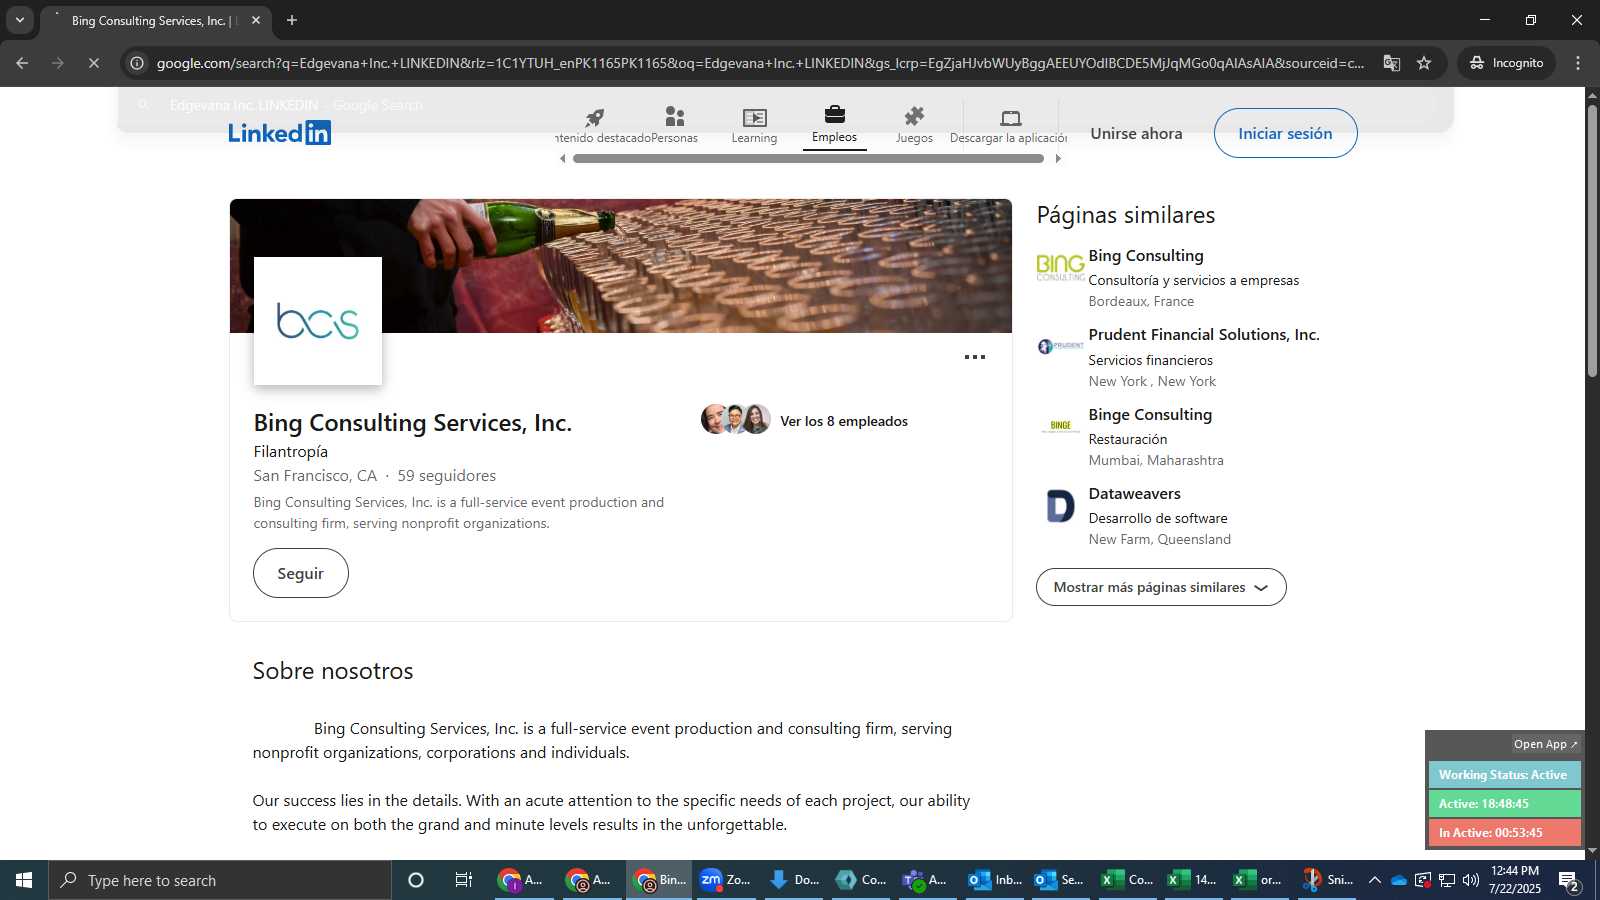Open Snipping Tool from taskbar

tap(1327, 880)
